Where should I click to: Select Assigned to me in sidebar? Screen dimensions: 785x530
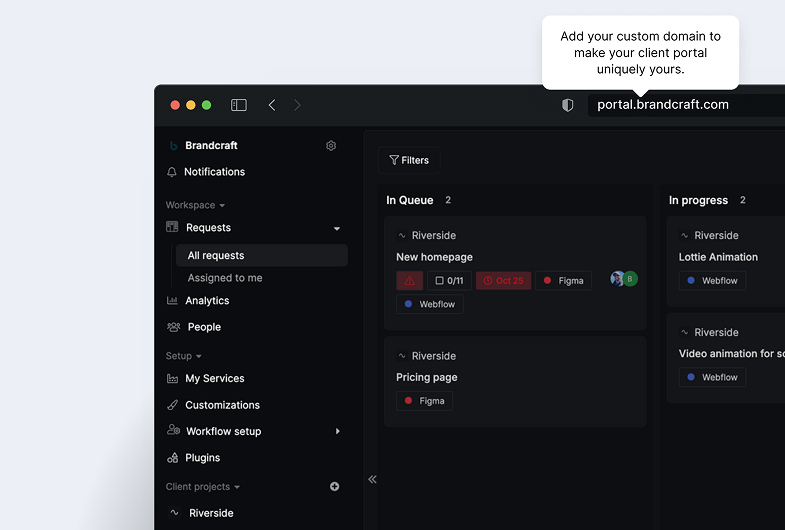225,278
